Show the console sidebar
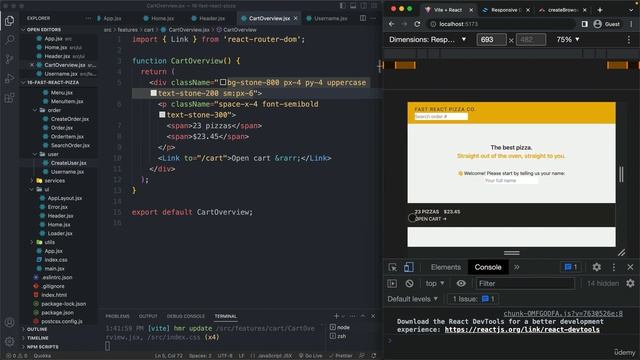This screenshot has width=640, height=360. (x=392, y=283)
